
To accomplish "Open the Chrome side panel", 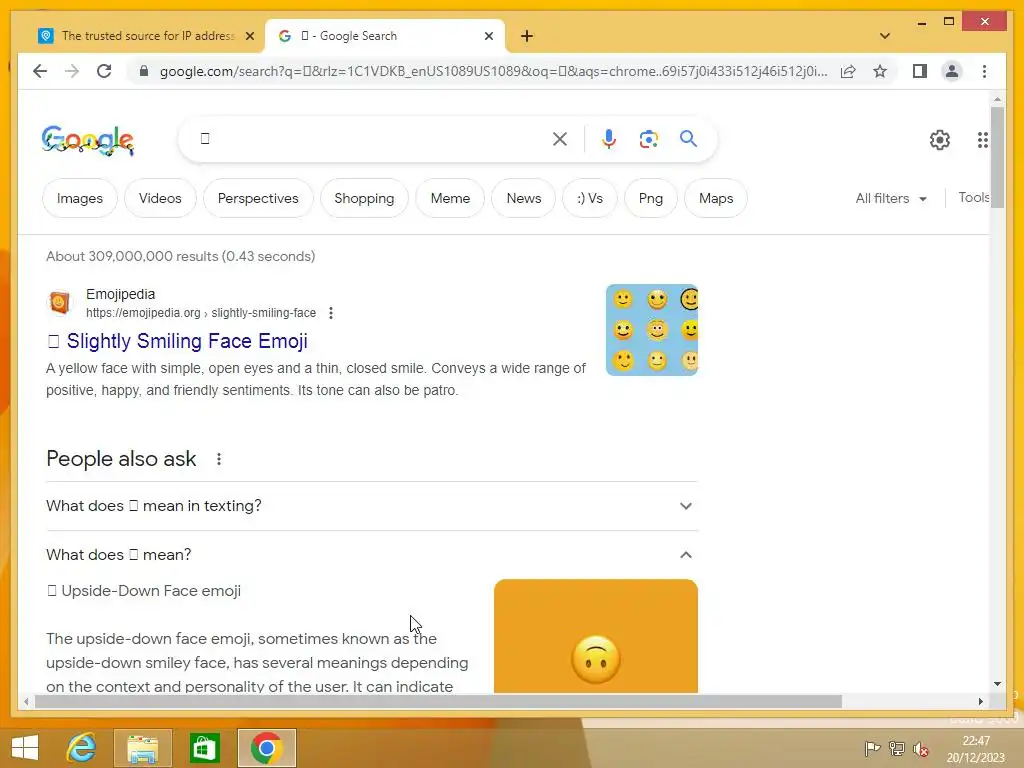I will (920, 71).
